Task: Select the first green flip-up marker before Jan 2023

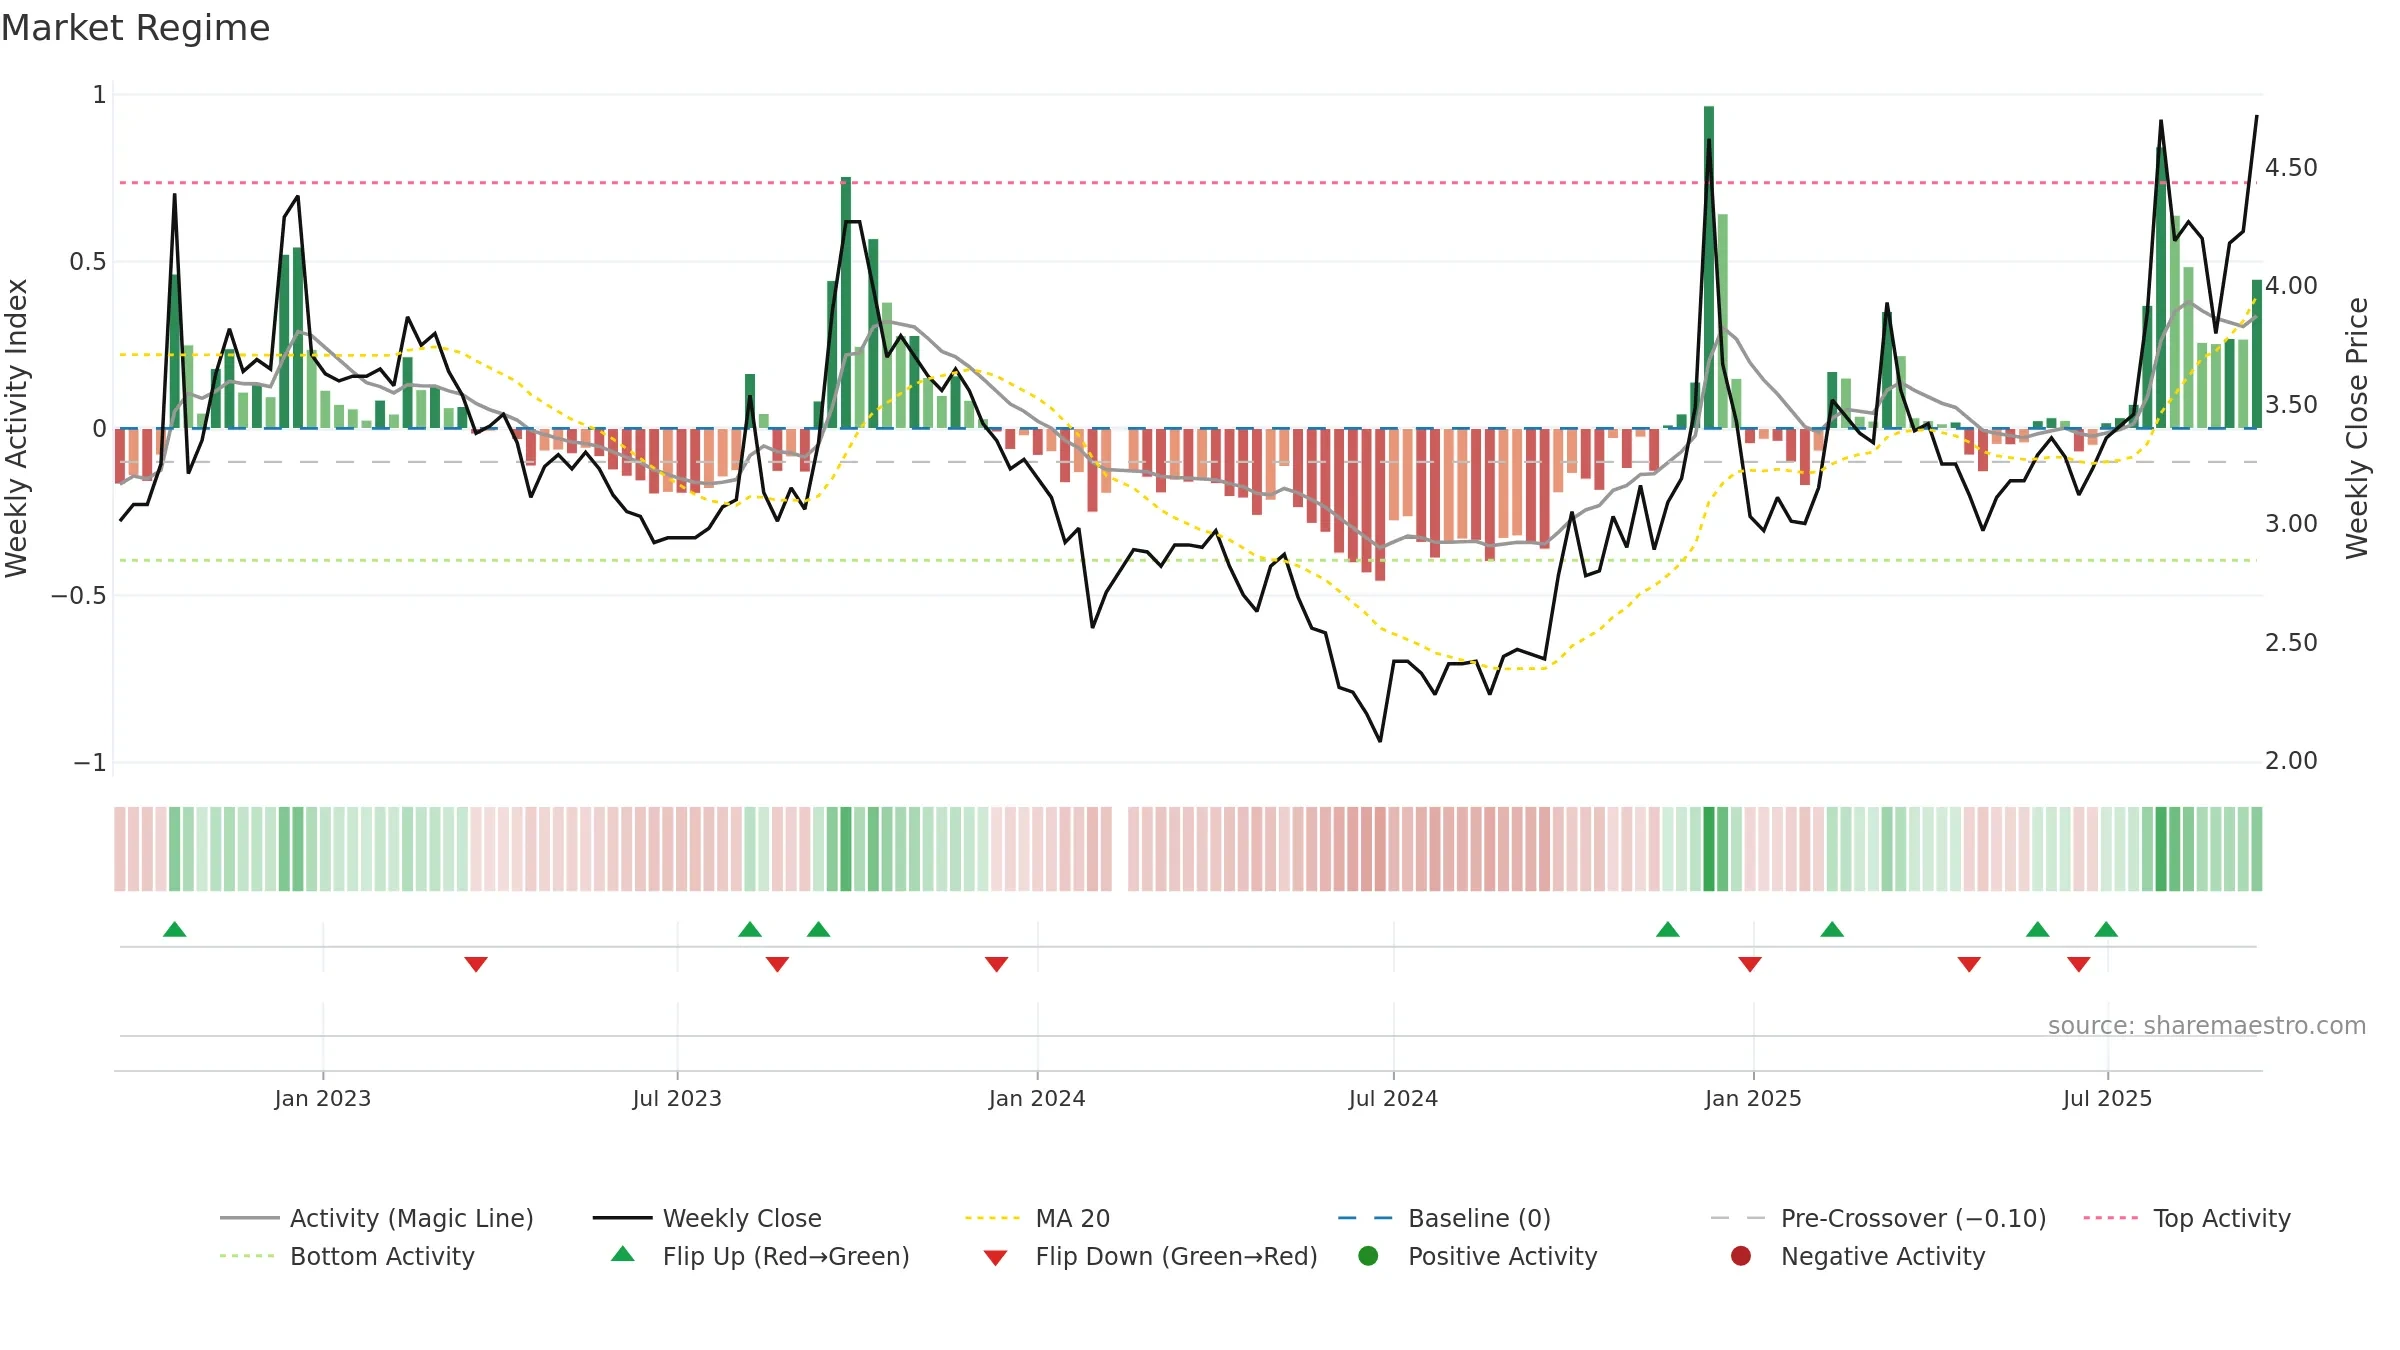Action: tap(175, 930)
